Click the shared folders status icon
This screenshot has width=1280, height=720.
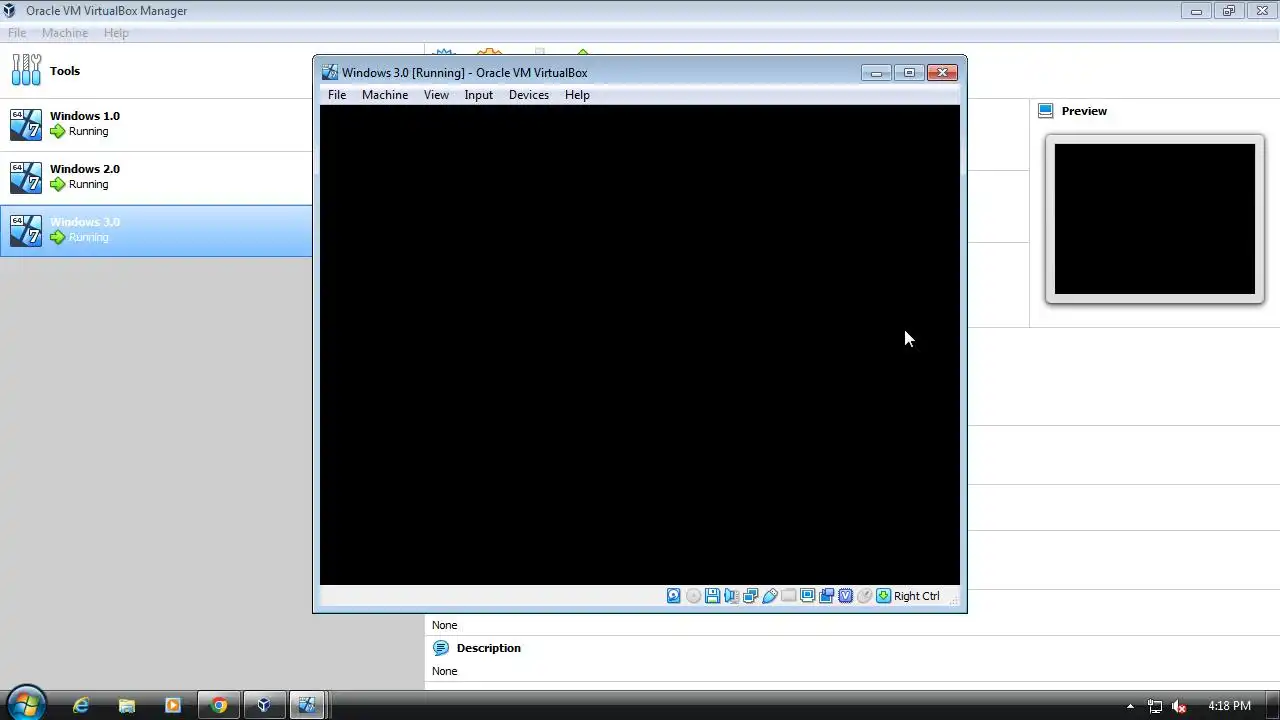pos(788,596)
